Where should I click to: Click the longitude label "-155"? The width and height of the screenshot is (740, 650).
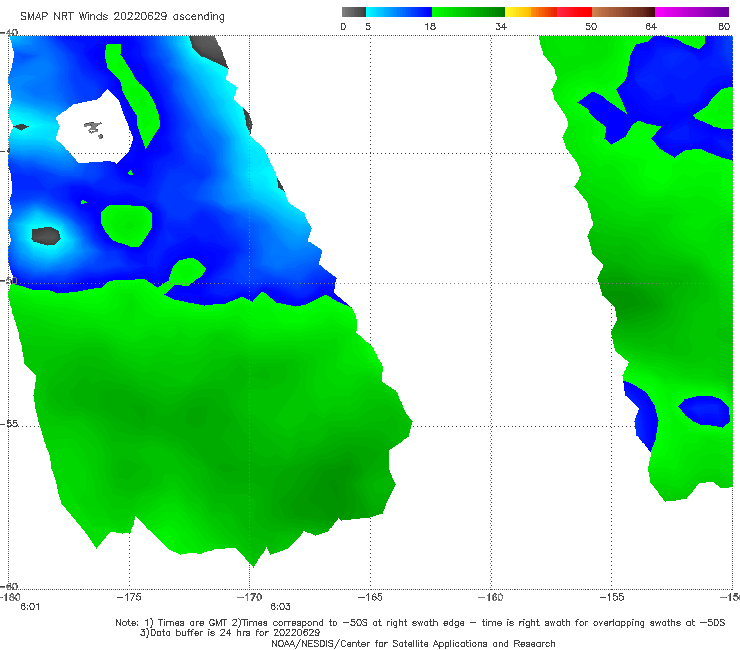[612, 597]
